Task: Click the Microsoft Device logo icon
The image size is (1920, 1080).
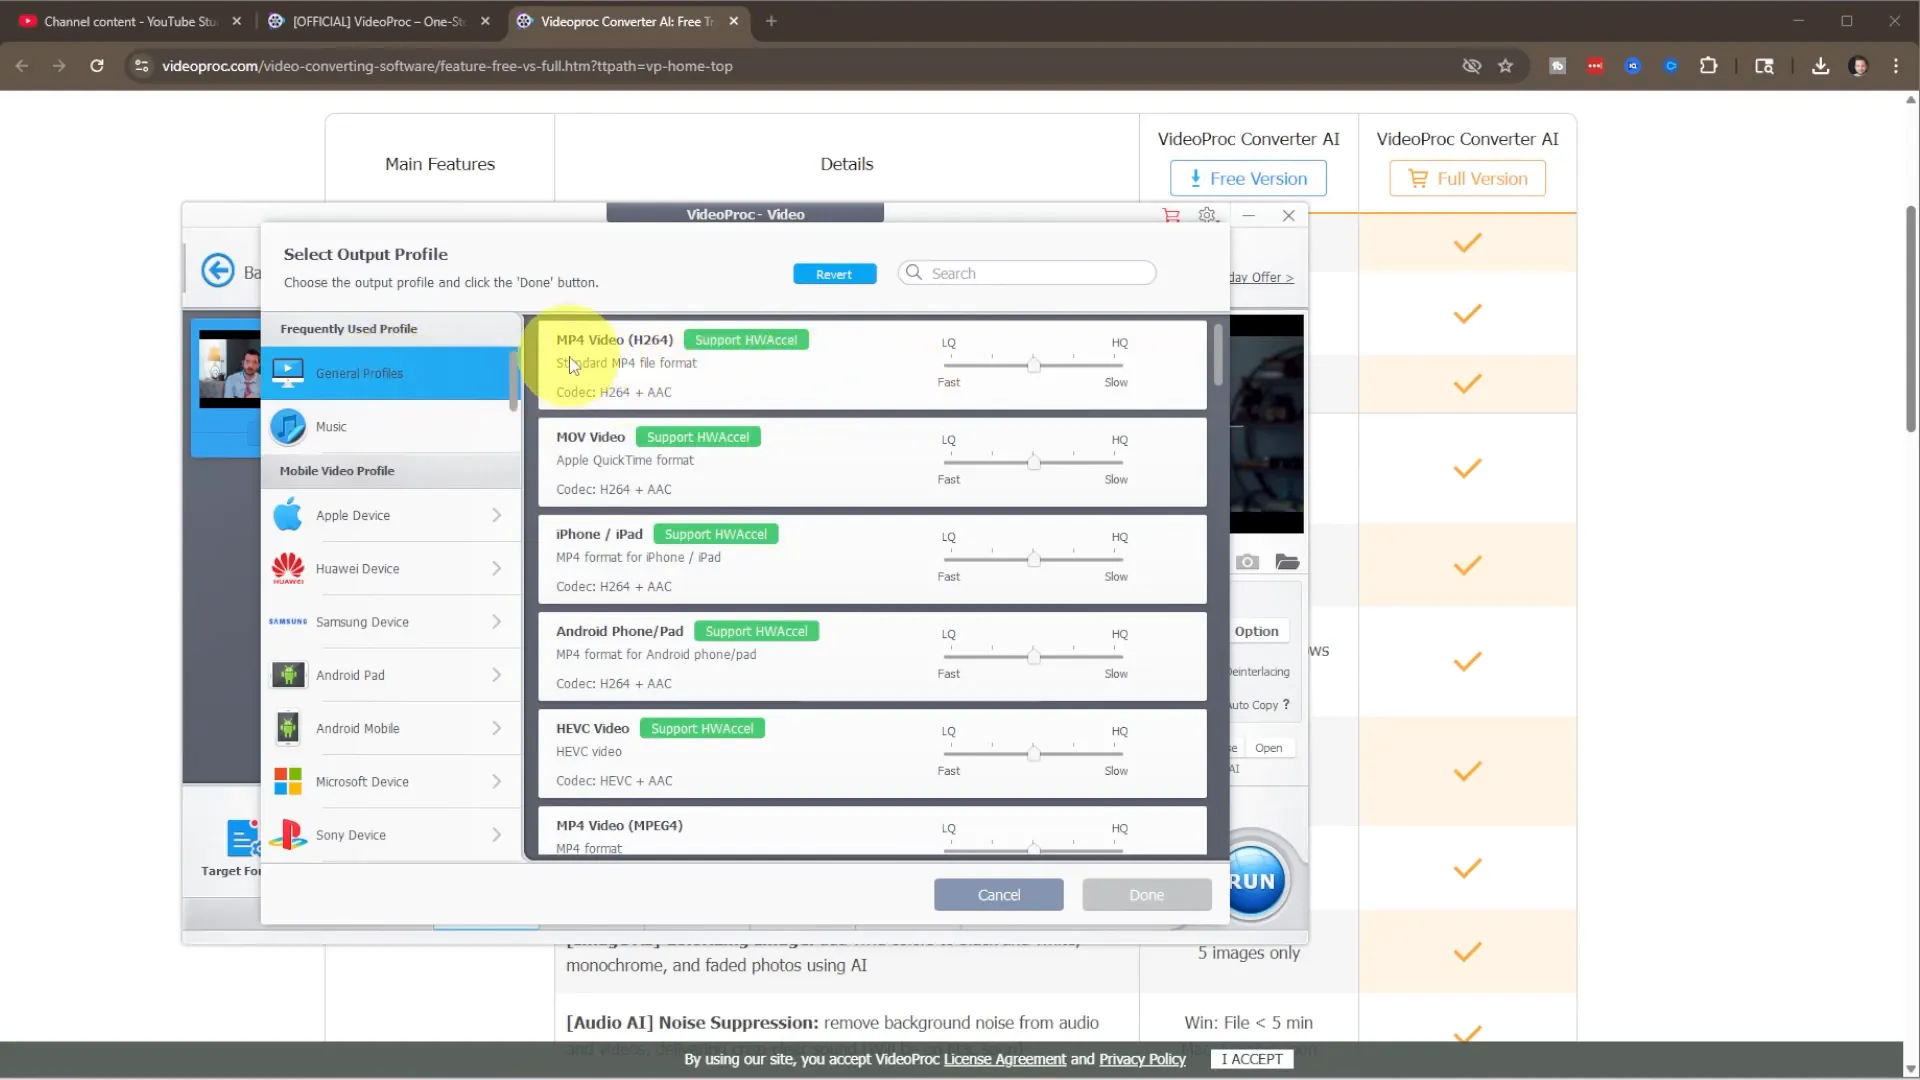Action: click(288, 781)
